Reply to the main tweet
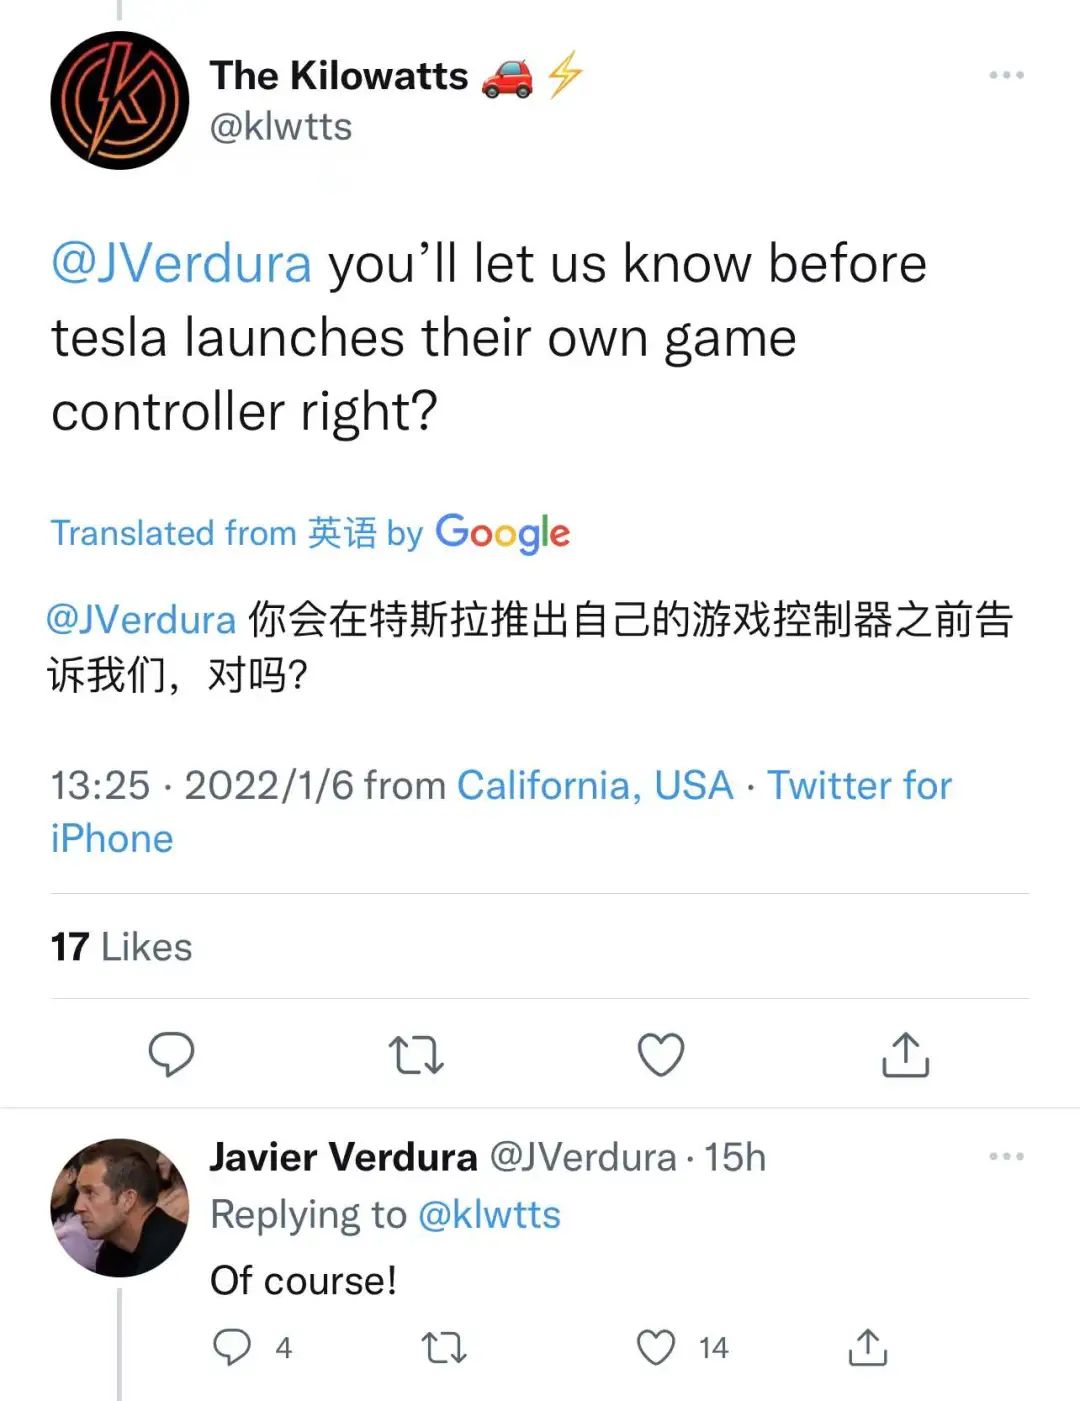Screen dimensions: 1080x1401 [171, 1054]
